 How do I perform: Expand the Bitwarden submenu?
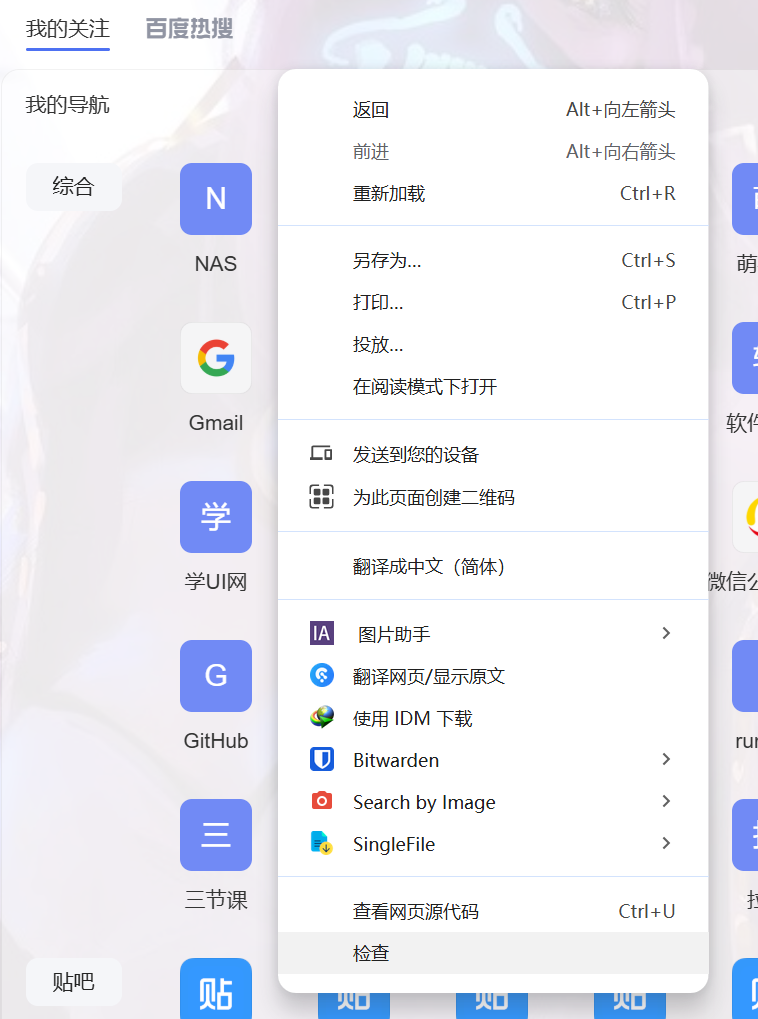click(x=666, y=760)
